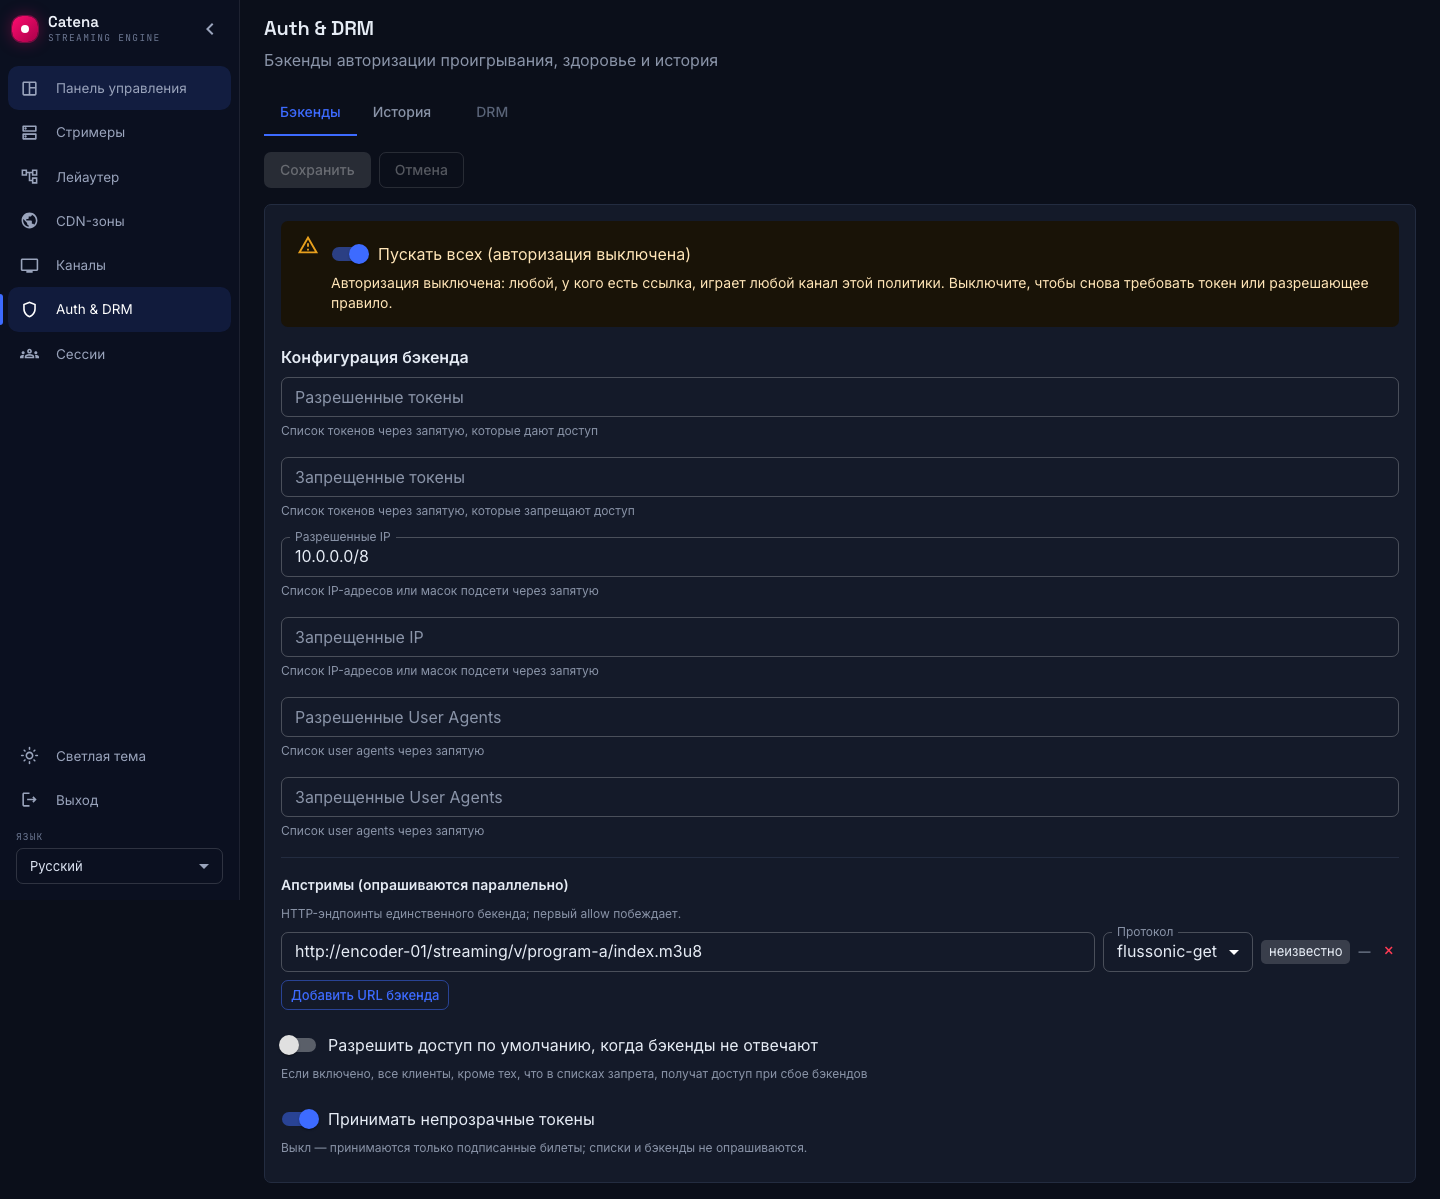The image size is (1440, 1199).
Task: Focus the Разрешенные User Agents field
Action: pyautogui.click(x=840, y=717)
